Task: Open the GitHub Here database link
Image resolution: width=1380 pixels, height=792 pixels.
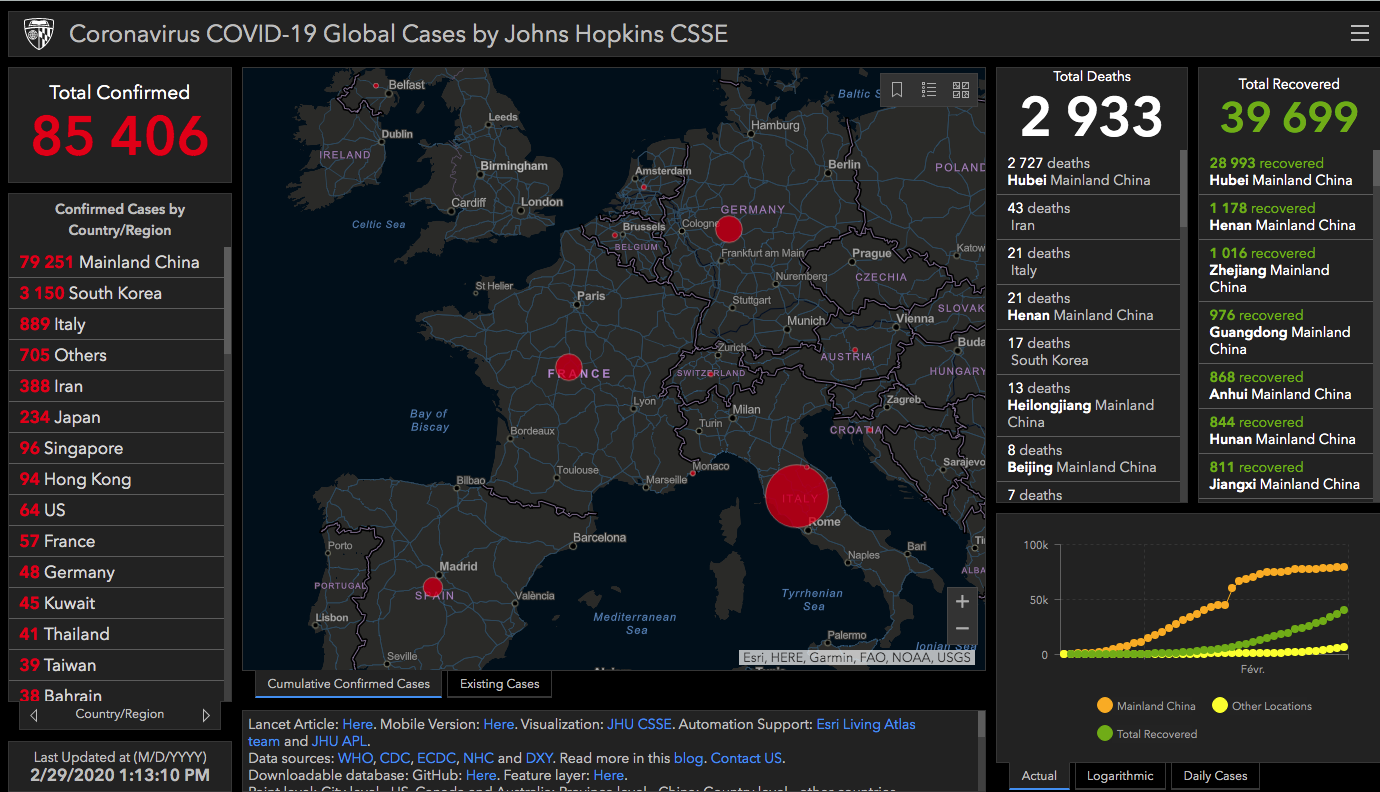Action: (x=481, y=775)
